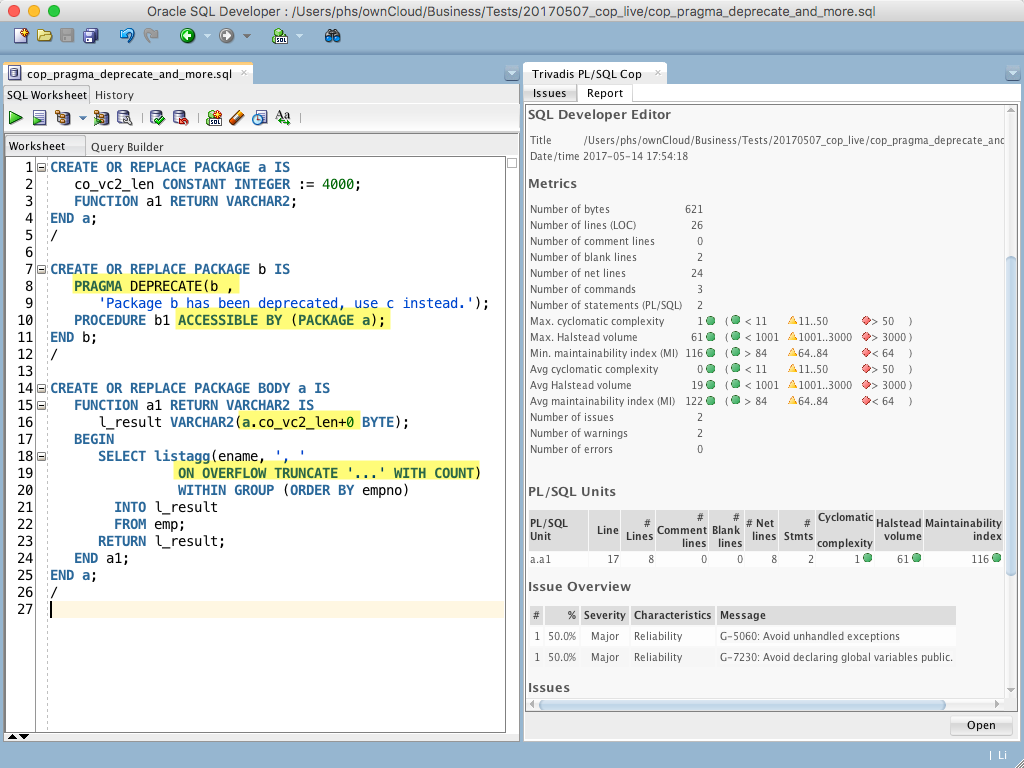1024x768 pixels.
Task: Switch to the Issues tab
Action: tap(549, 93)
